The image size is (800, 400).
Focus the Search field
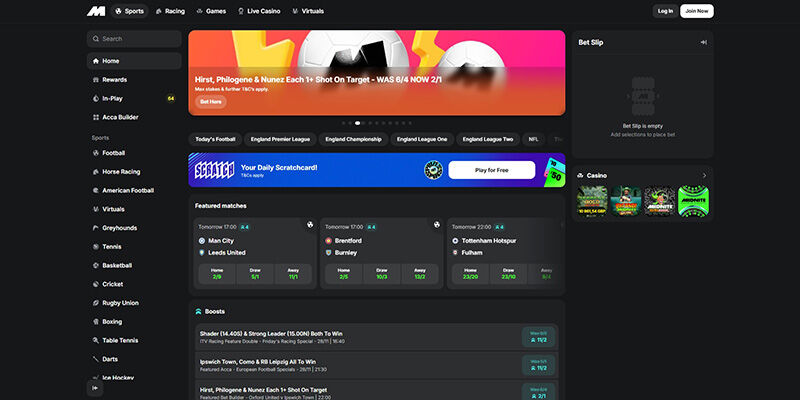coord(134,39)
